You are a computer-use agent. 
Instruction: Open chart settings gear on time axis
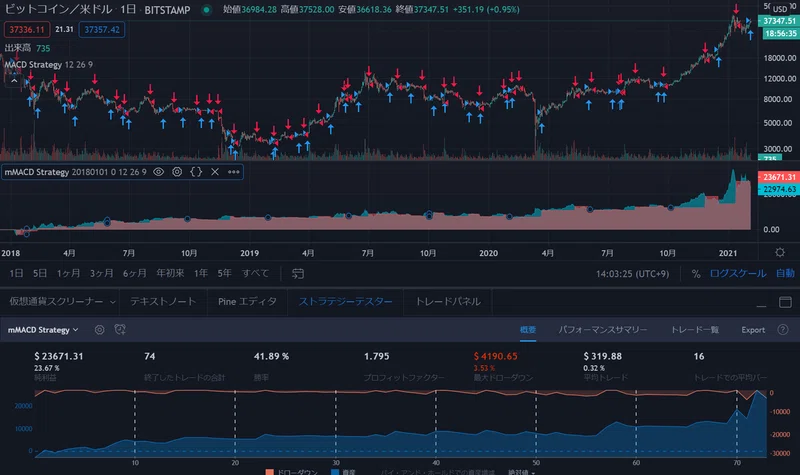pos(780,253)
